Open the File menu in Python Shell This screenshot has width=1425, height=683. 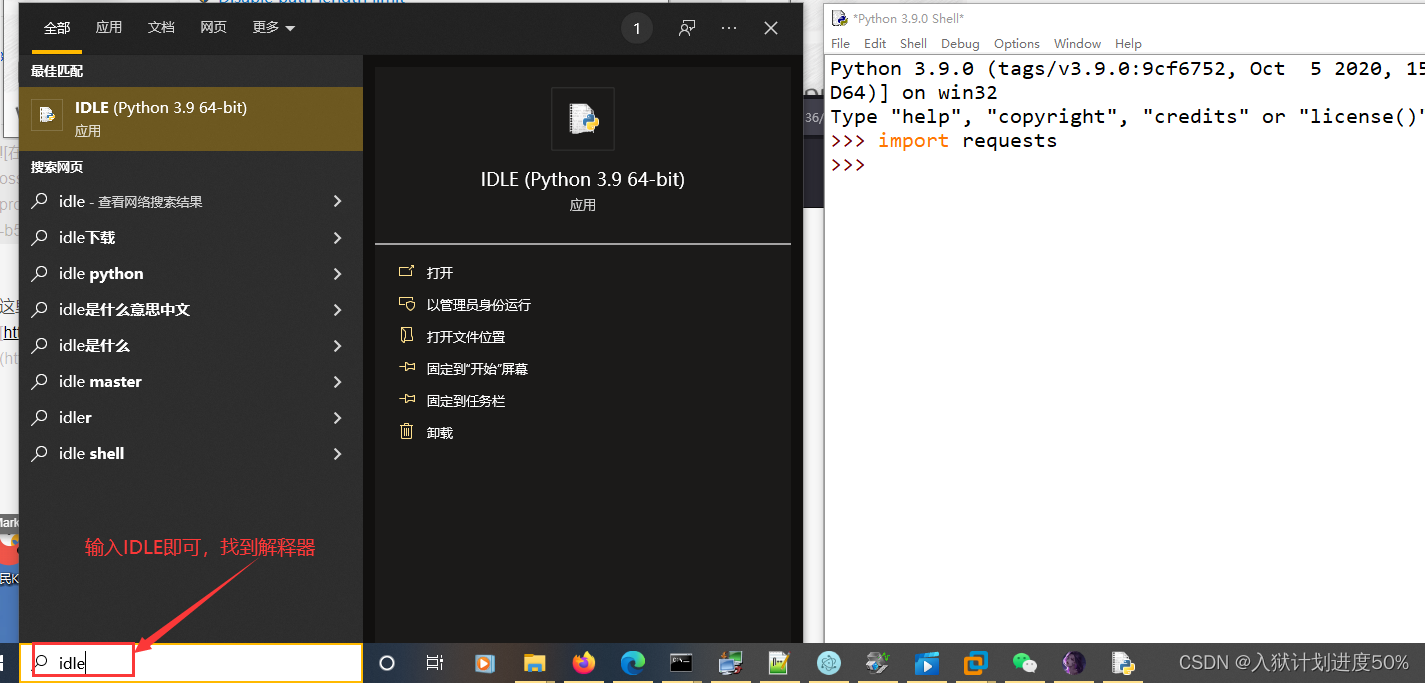[x=840, y=43]
